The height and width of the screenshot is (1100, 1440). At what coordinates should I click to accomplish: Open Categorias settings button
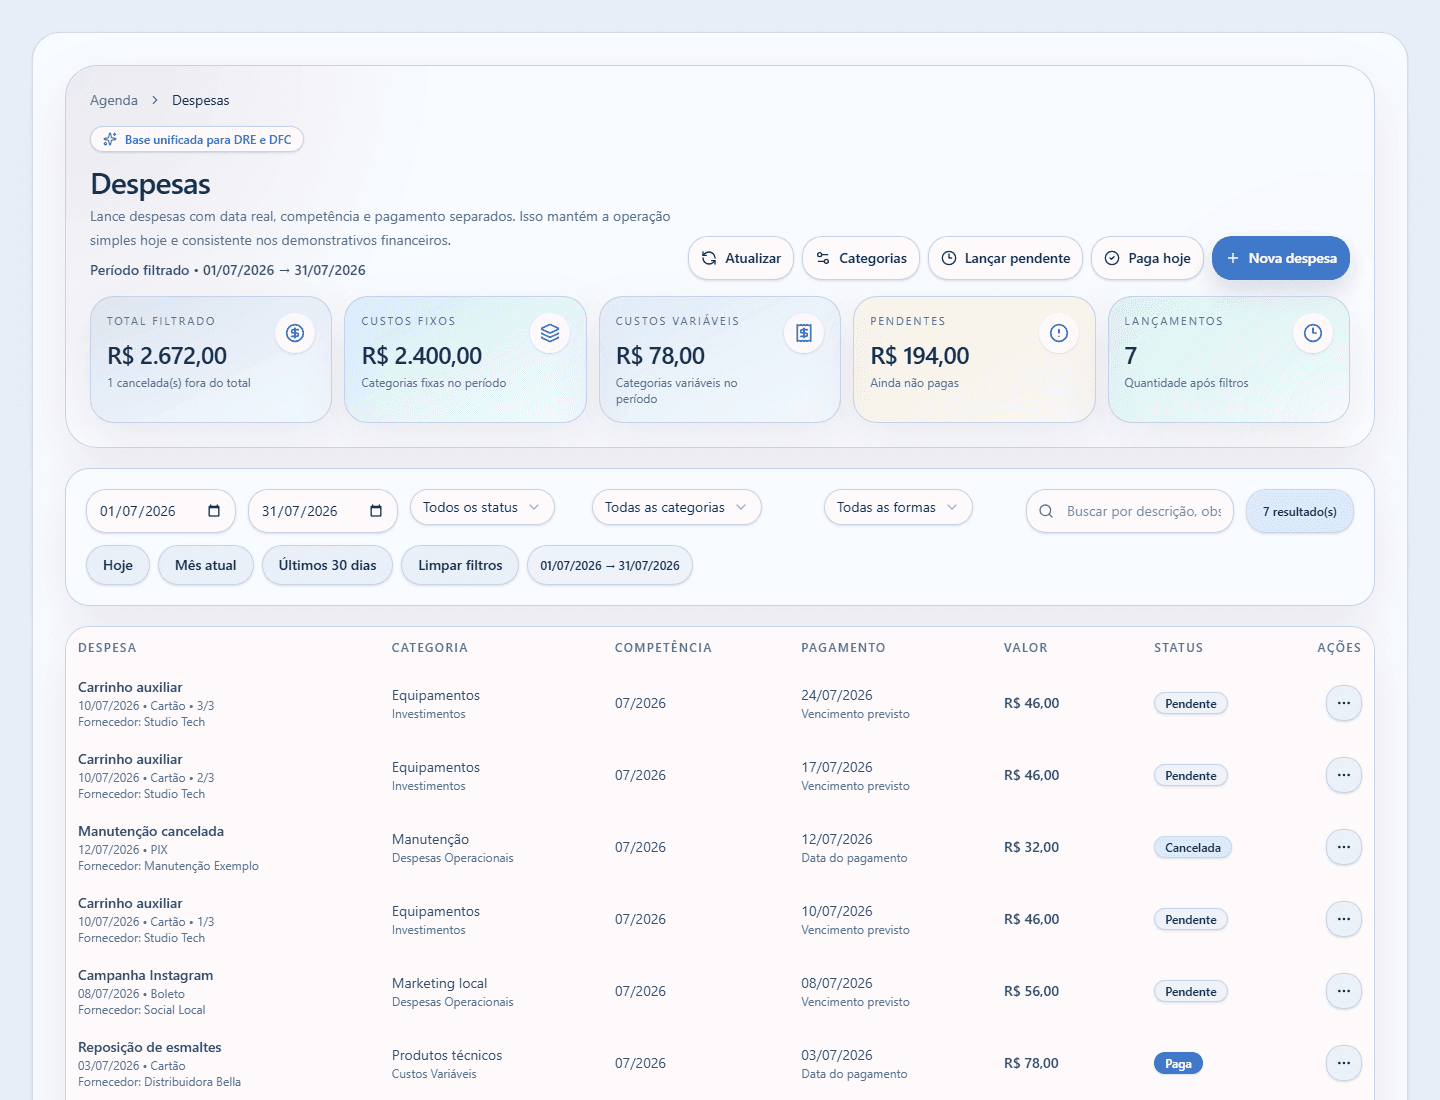pos(861,258)
